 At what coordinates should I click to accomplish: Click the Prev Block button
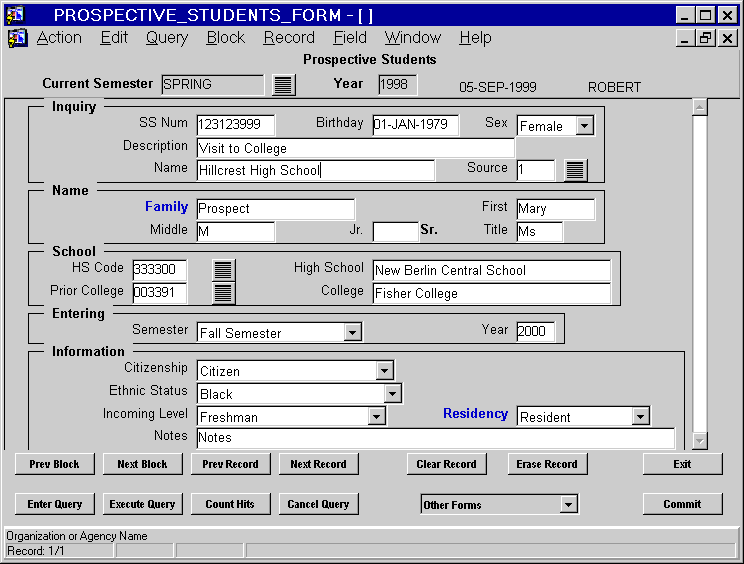point(55,464)
